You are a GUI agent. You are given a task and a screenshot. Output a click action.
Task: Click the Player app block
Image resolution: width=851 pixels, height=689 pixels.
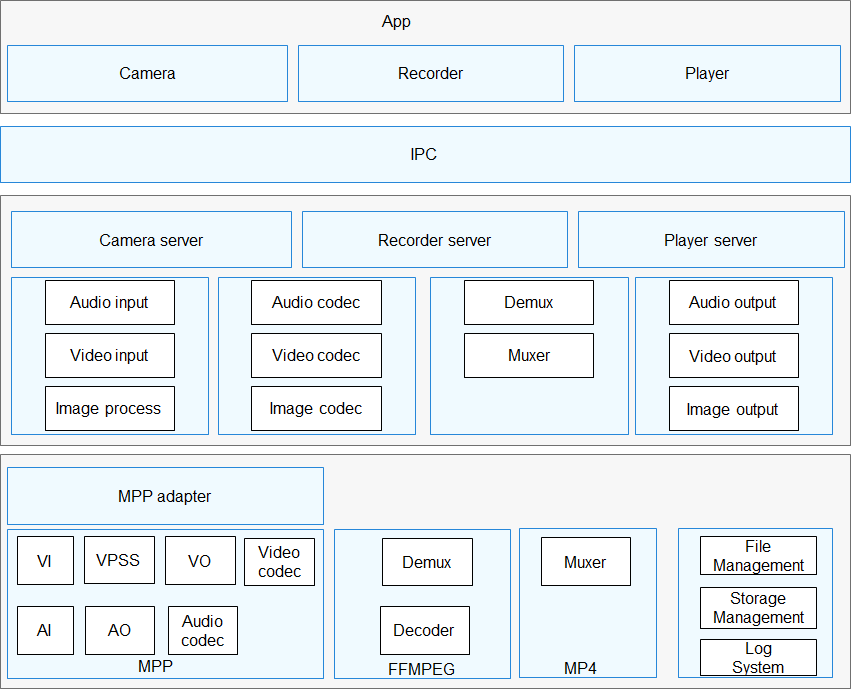(x=706, y=73)
